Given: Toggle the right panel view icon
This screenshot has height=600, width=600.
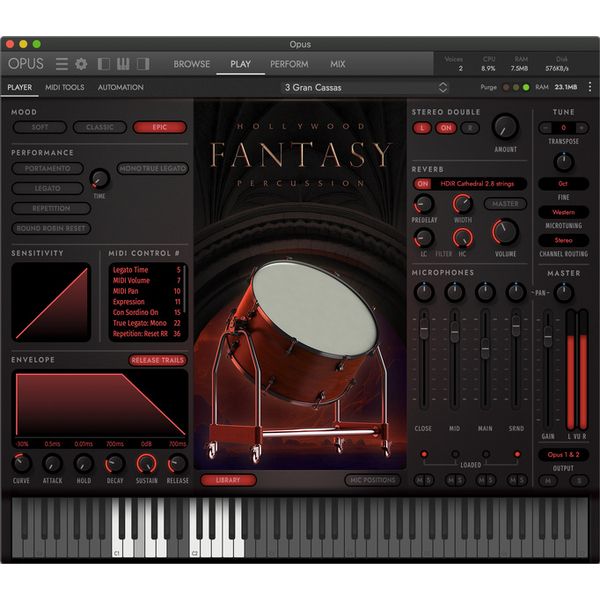Looking at the screenshot, I should coord(143,64).
